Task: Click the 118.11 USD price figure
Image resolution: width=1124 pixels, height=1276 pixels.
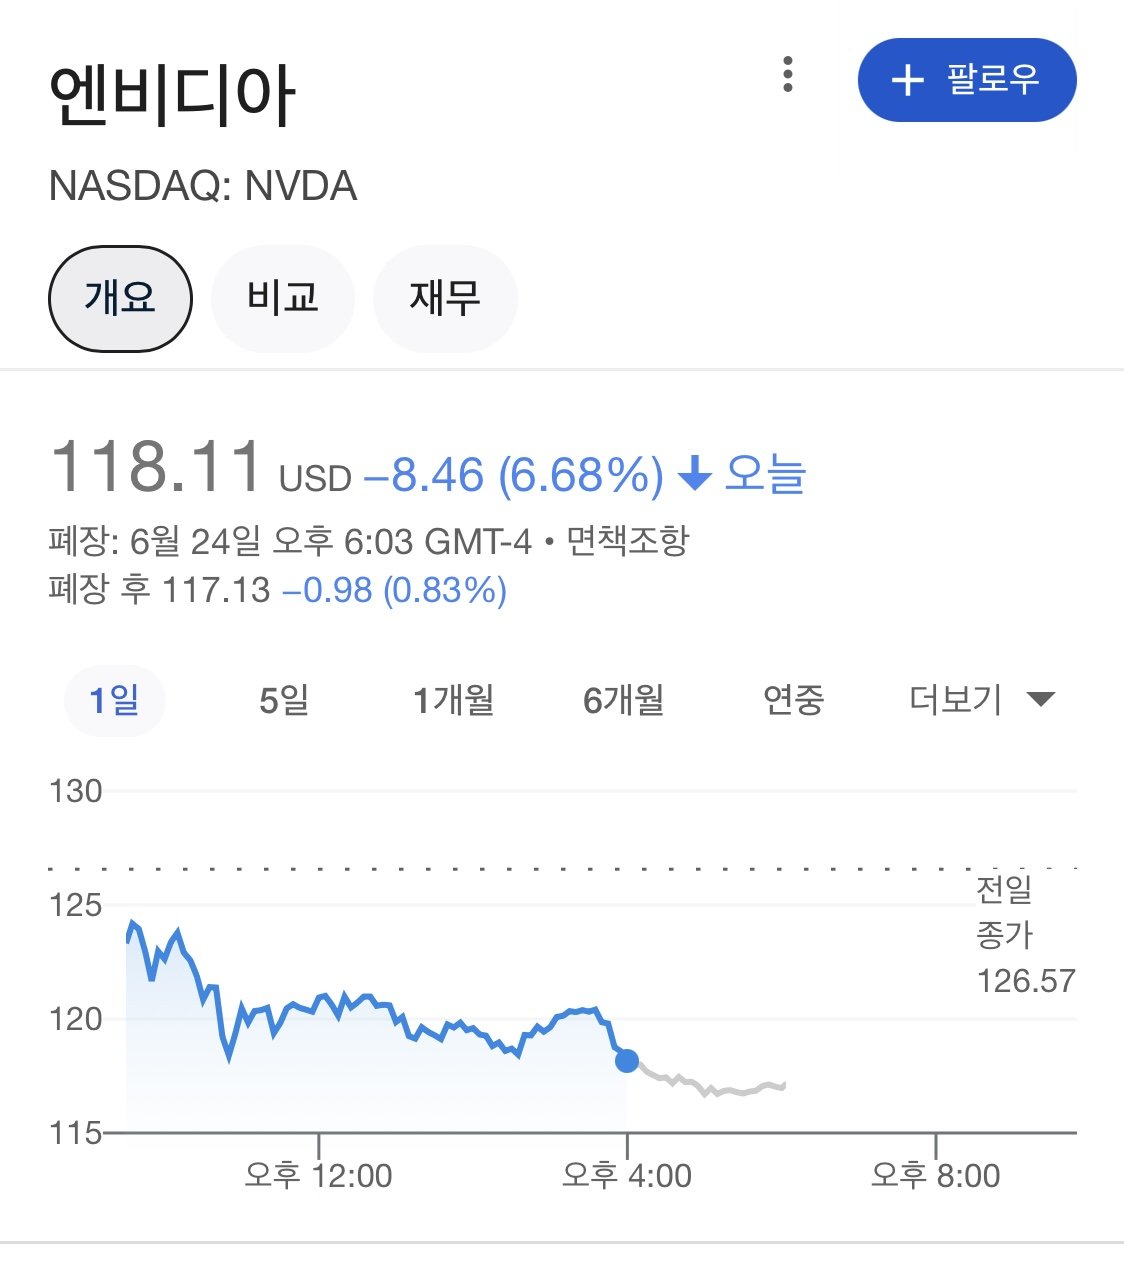Action: click(x=157, y=468)
